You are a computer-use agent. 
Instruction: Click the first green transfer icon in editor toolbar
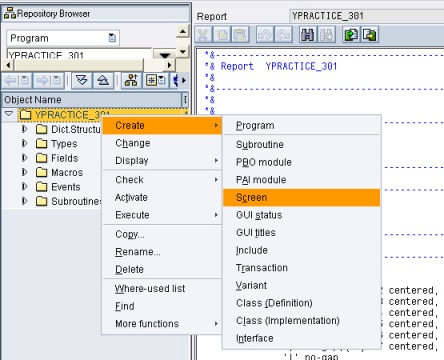[x=351, y=35]
